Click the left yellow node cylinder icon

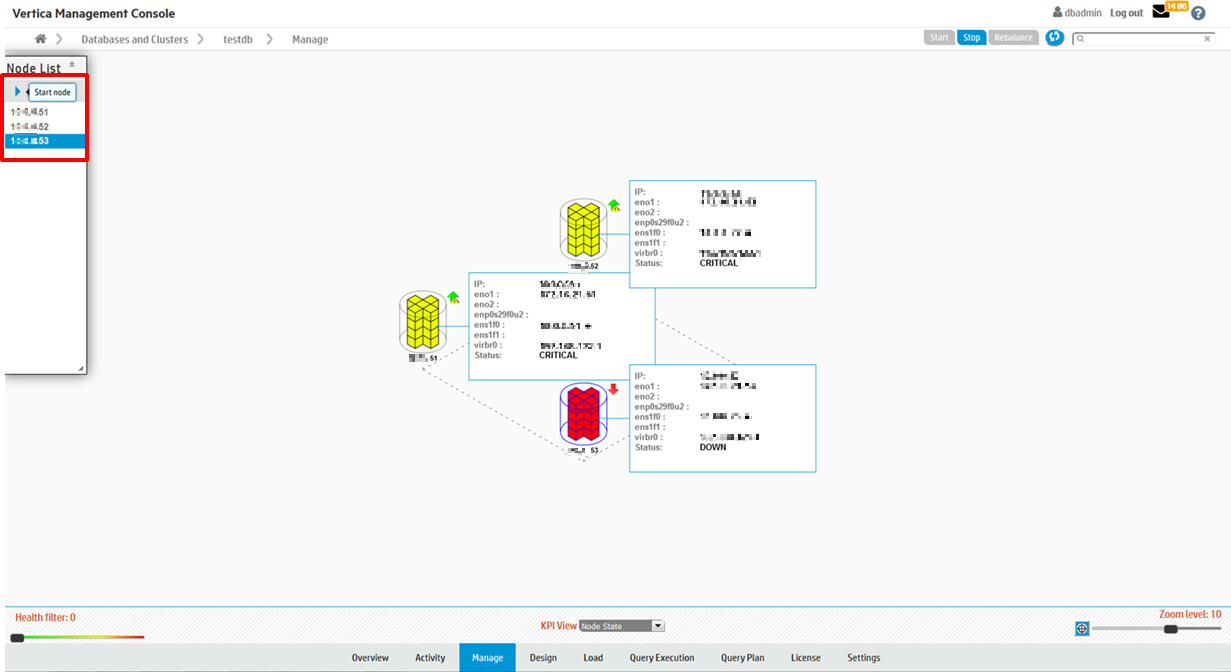coord(421,321)
